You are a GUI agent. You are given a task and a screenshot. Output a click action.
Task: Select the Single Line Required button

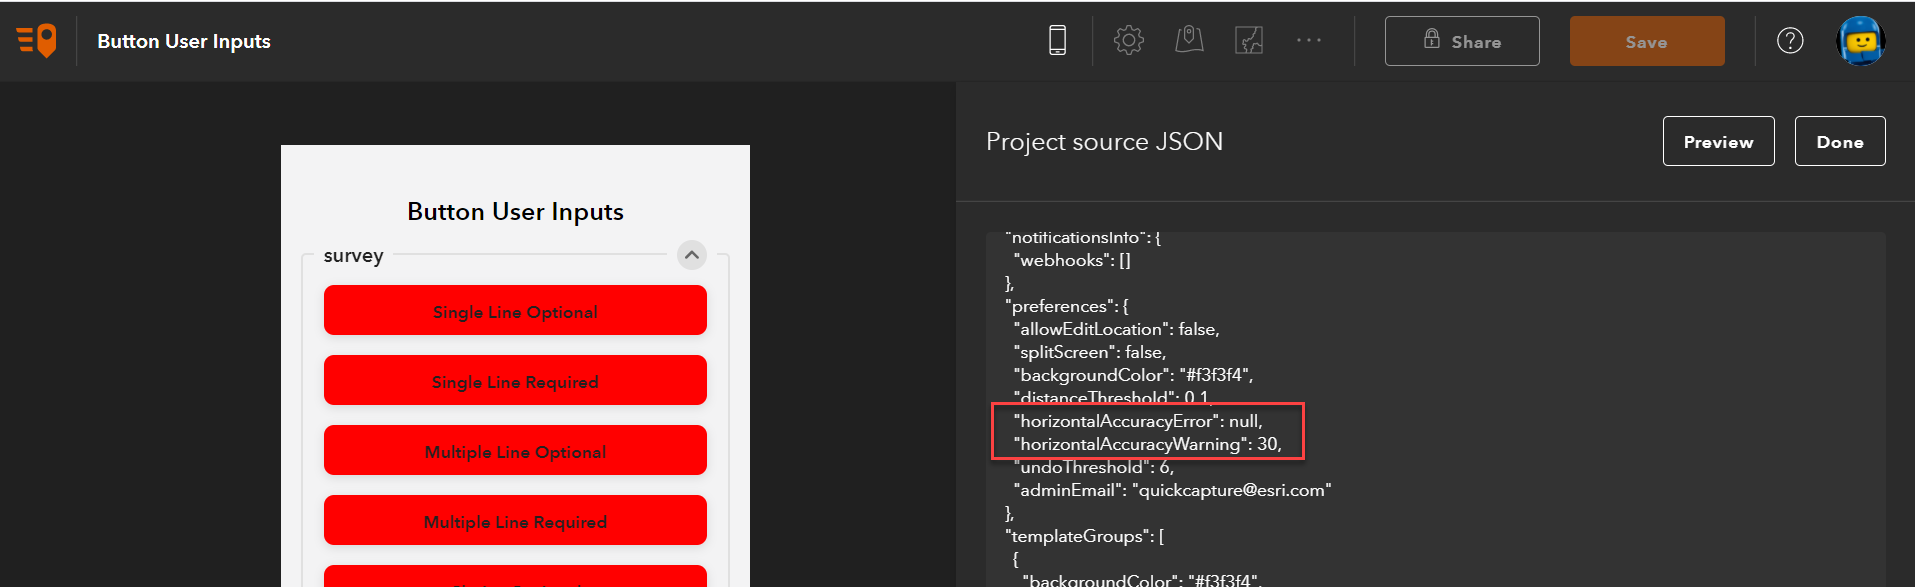(515, 381)
